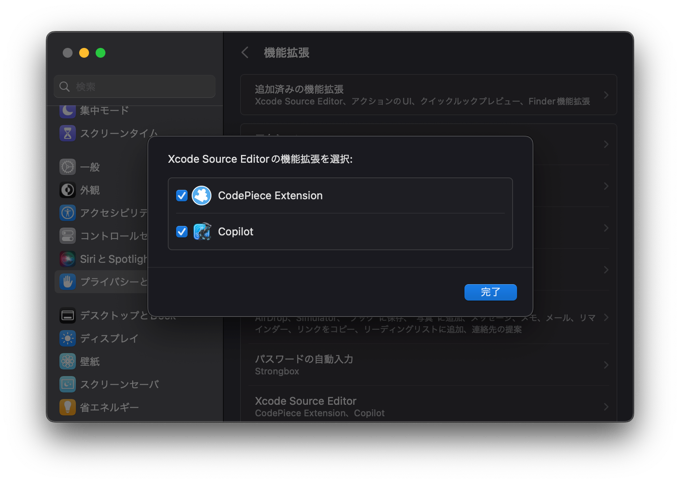This screenshot has width=680, height=483.
Task: Click the 検索 search field
Action: (x=135, y=87)
